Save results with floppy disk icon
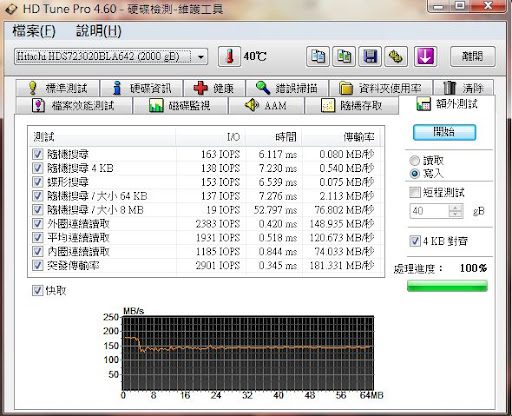512x416 pixels. [x=370, y=56]
